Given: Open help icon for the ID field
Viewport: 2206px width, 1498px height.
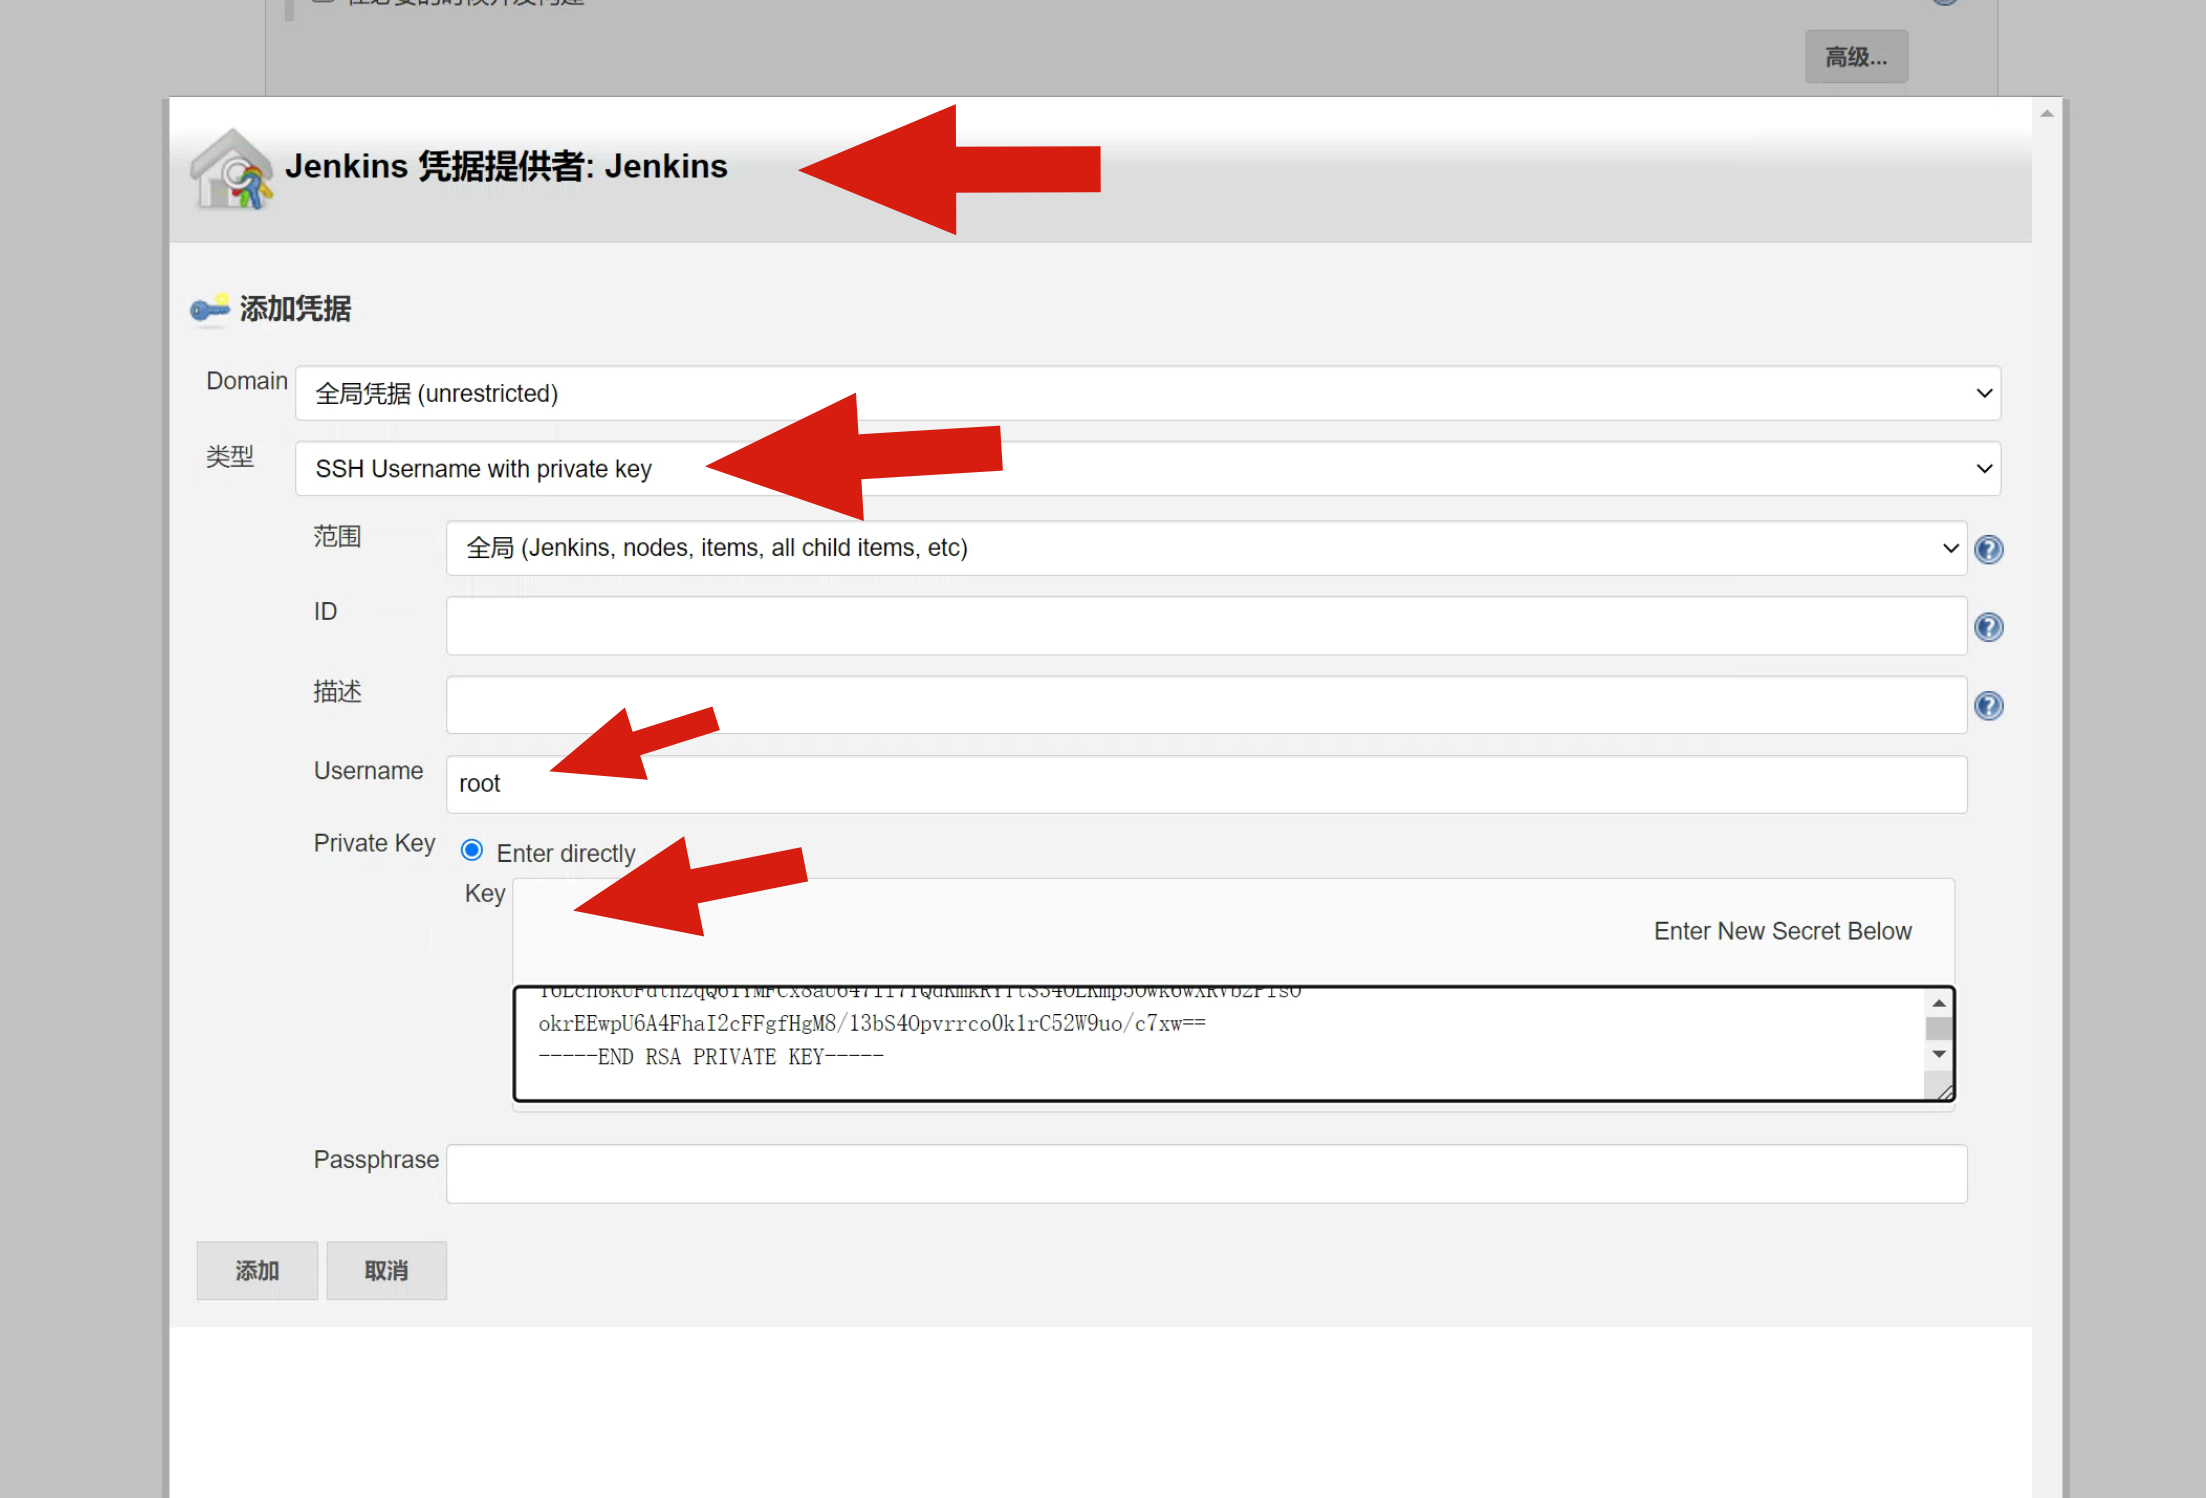Looking at the screenshot, I should (x=1988, y=627).
